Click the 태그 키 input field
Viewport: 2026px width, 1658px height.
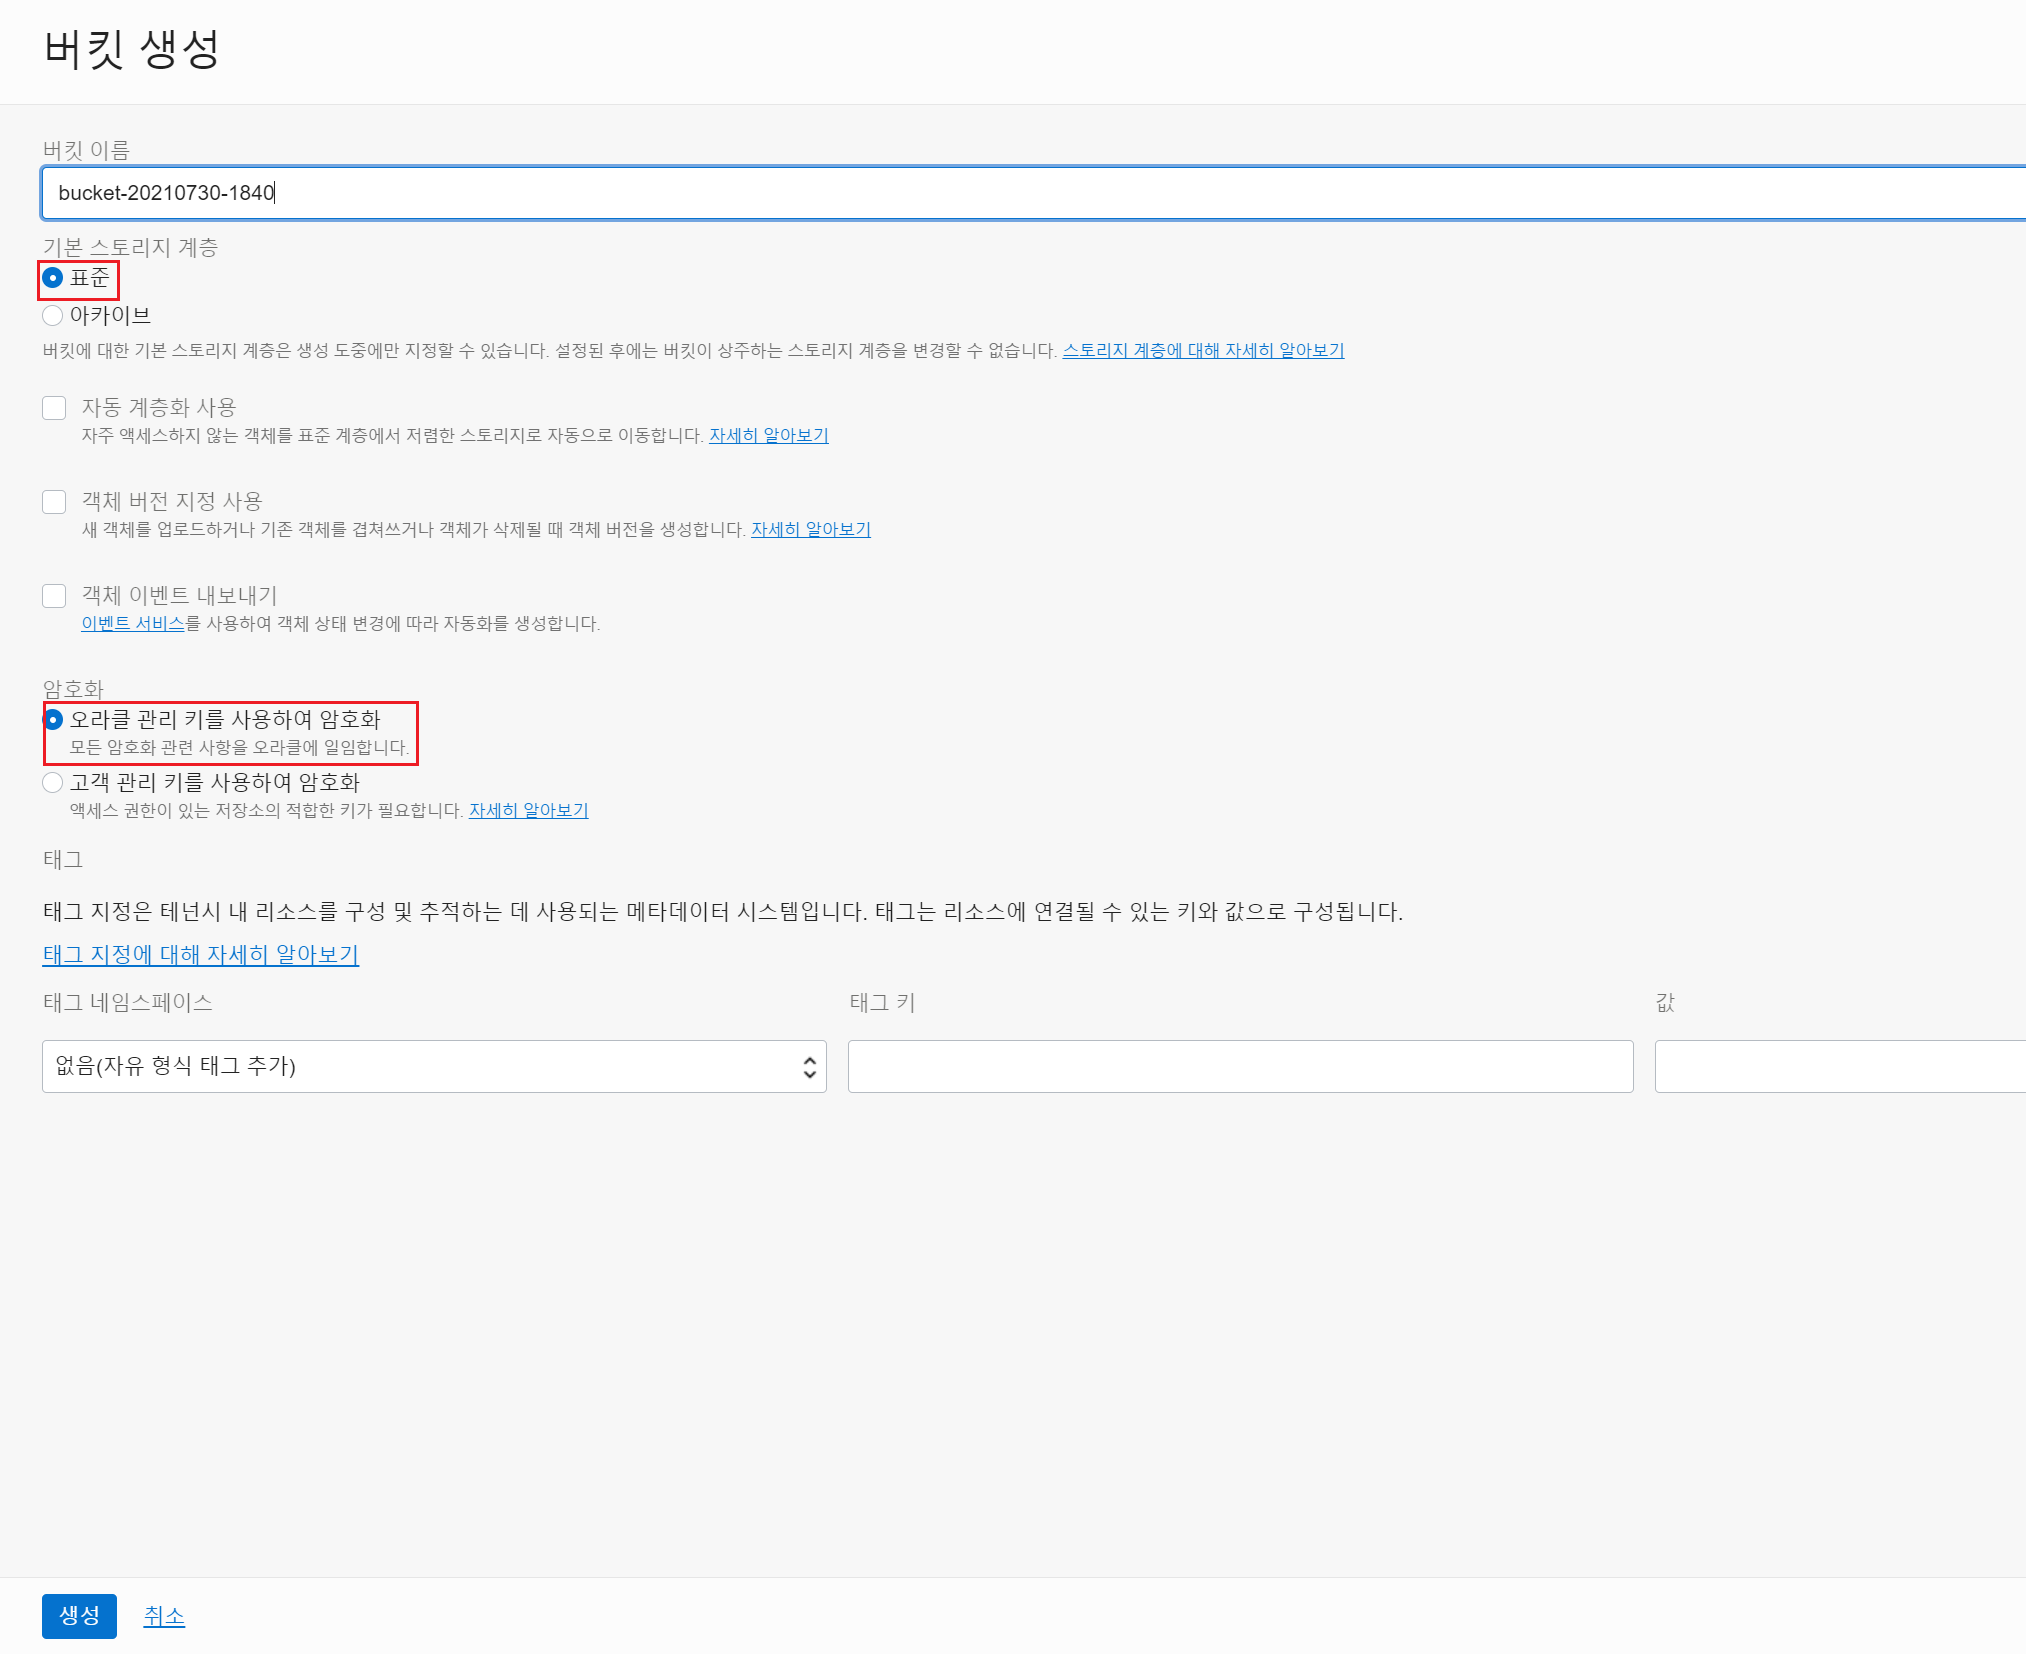pos(1240,1066)
